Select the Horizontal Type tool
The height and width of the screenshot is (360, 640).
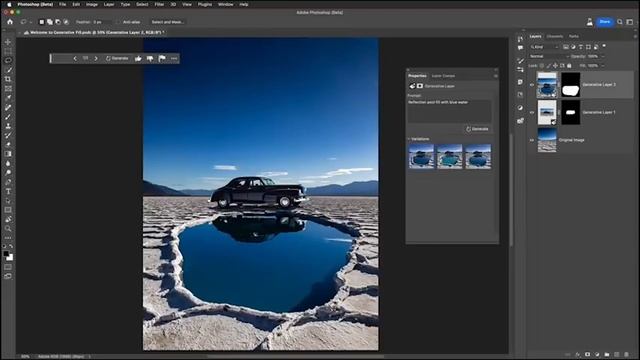pyautogui.click(x=8, y=191)
